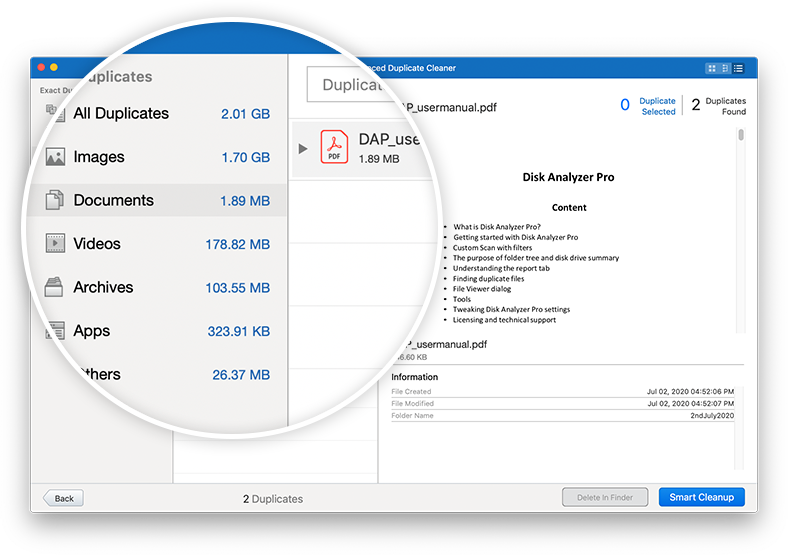
Task: Click the File Created date value
Action: click(690, 391)
